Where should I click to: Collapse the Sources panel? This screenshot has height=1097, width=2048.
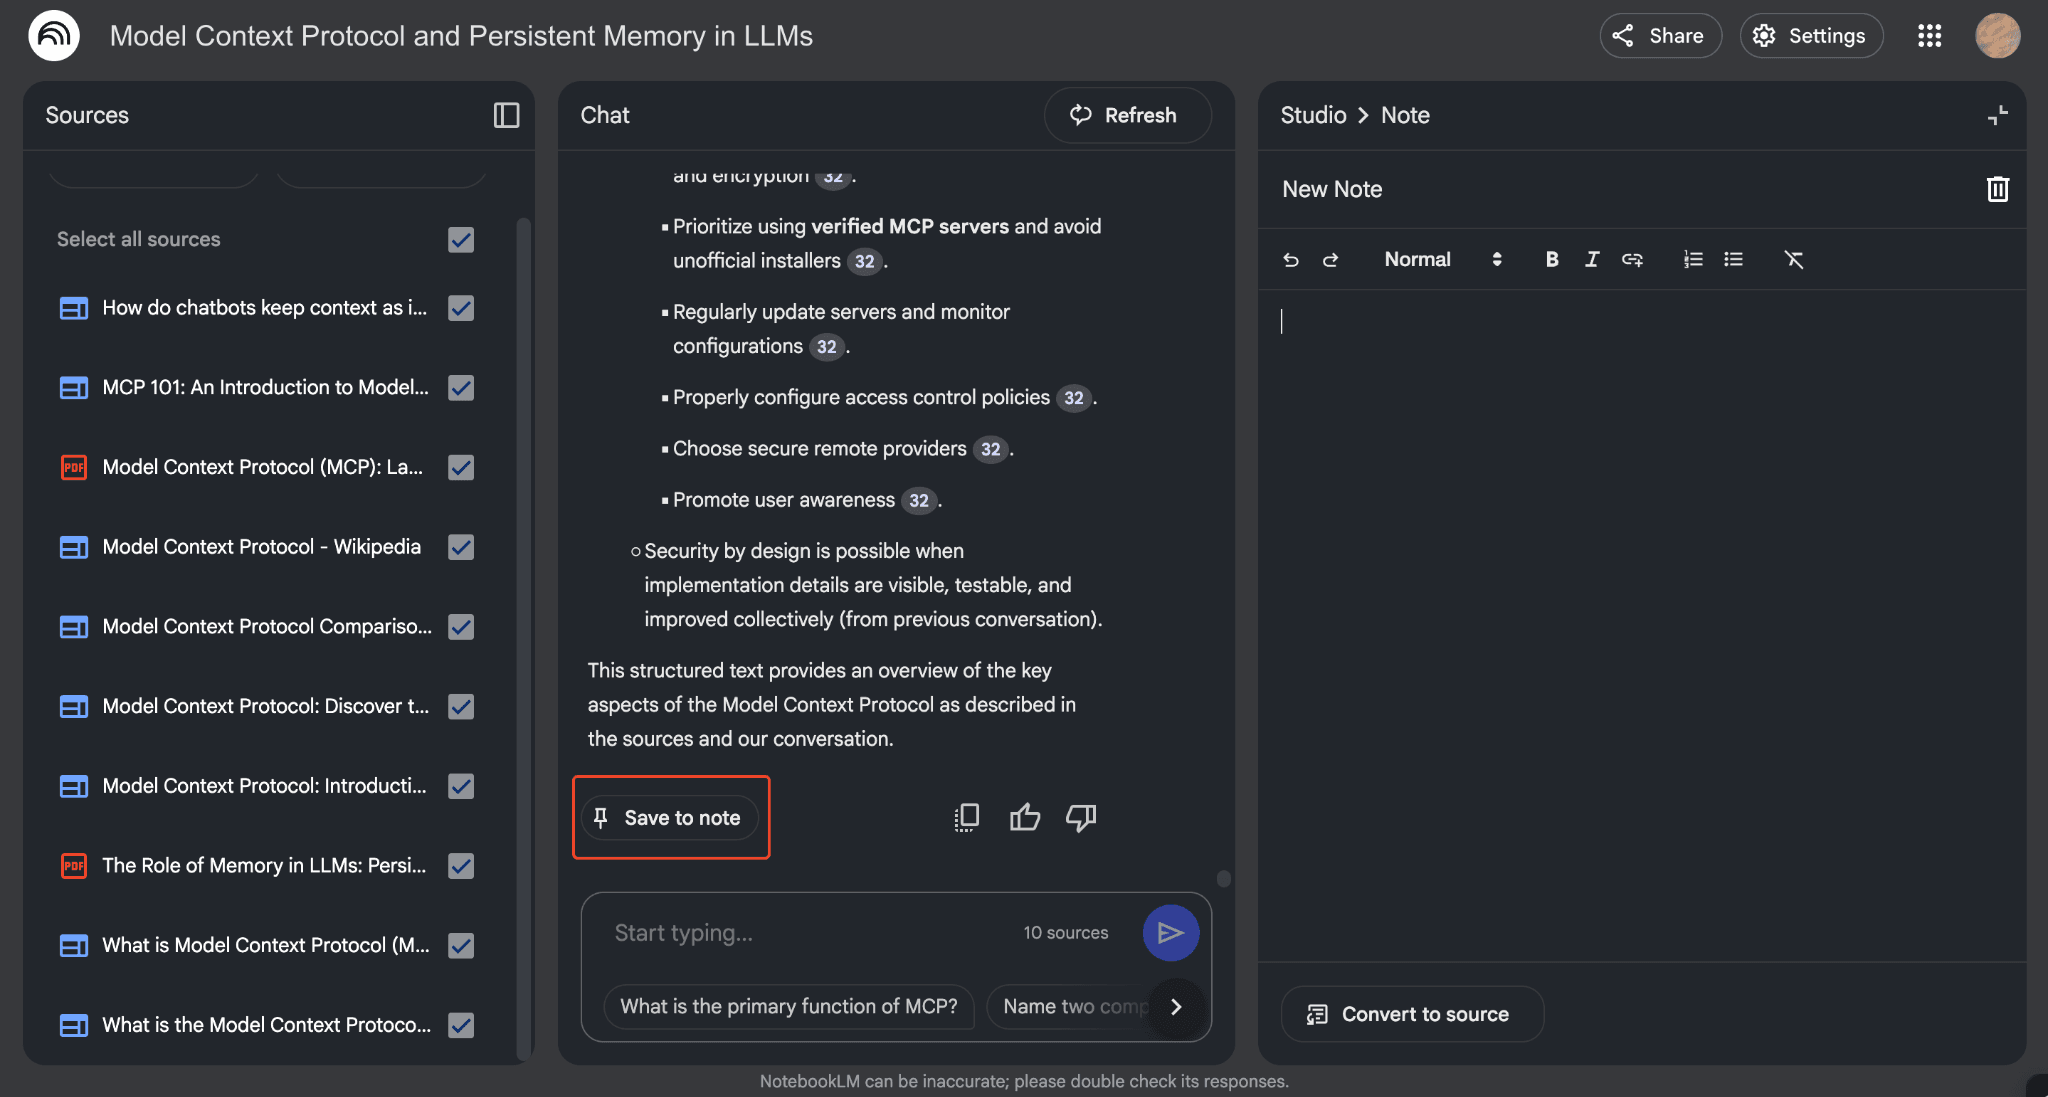506,115
